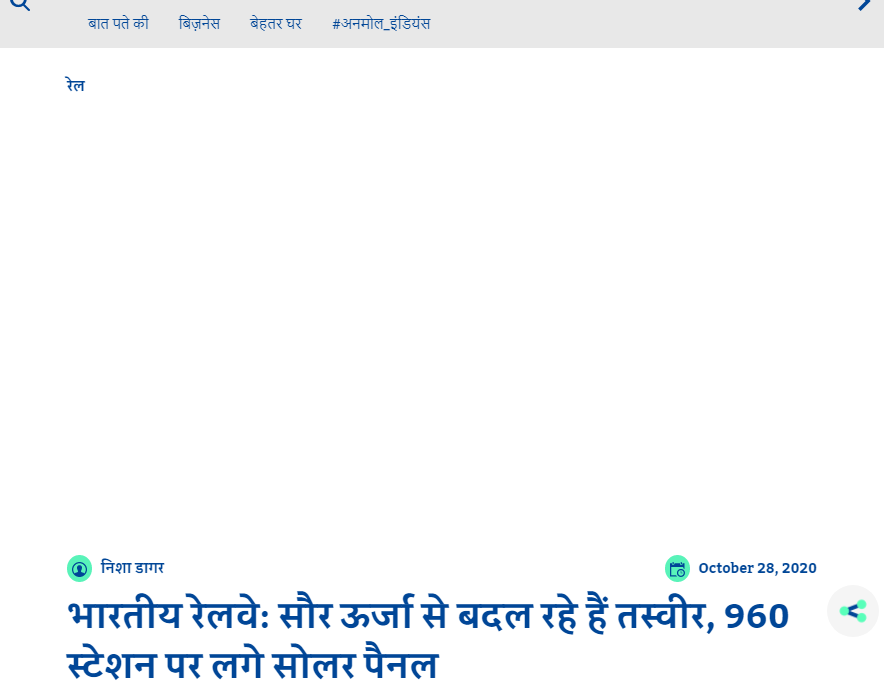Click the green calendar icon near the date
884x696 pixels.
[x=677, y=568]
